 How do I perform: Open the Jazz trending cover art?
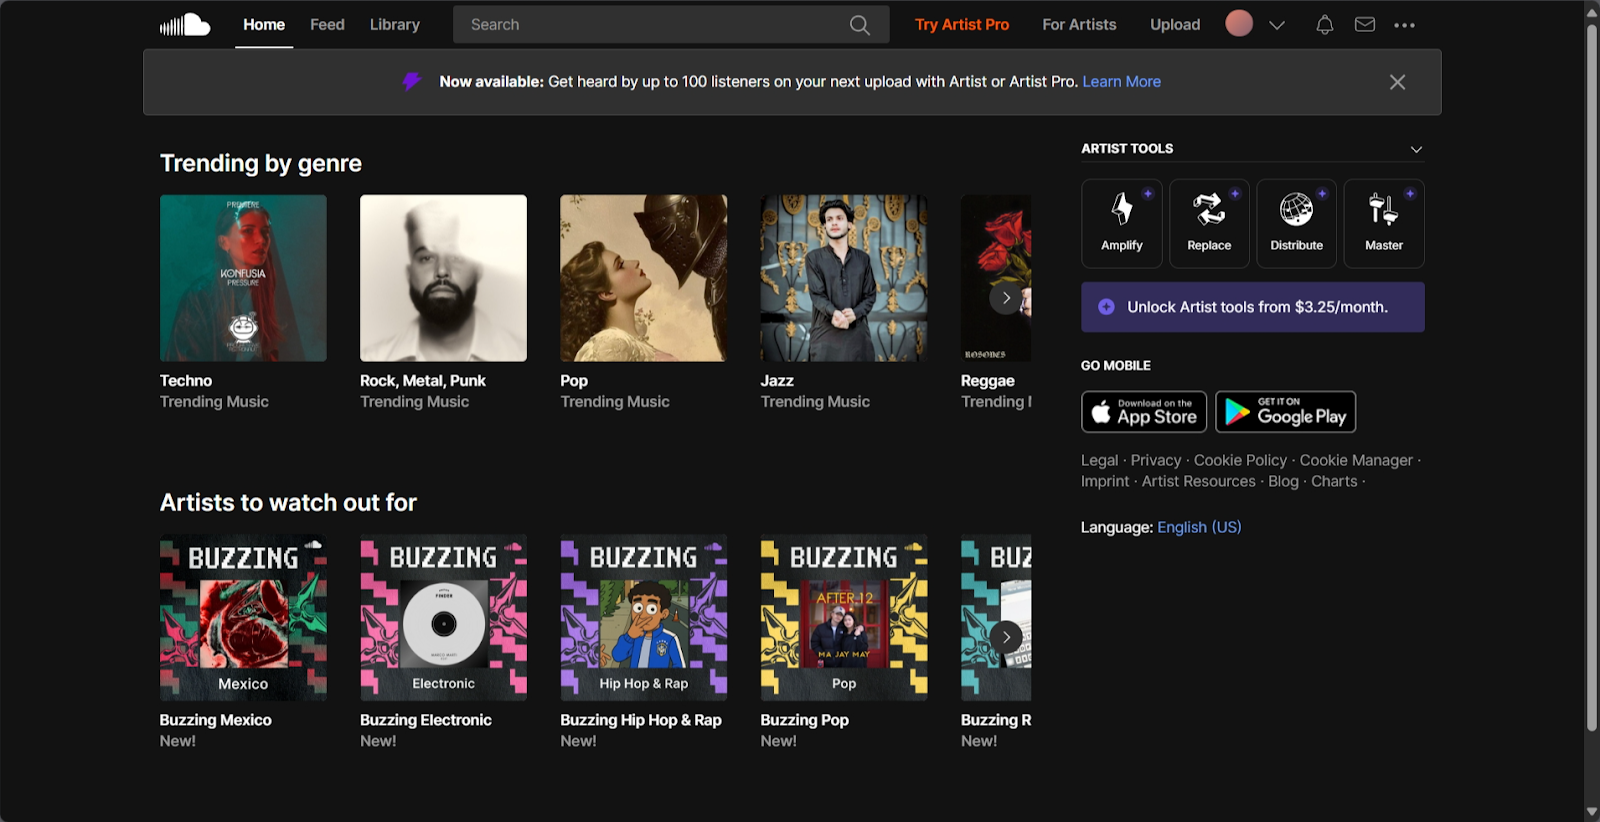tap(843, 278)
